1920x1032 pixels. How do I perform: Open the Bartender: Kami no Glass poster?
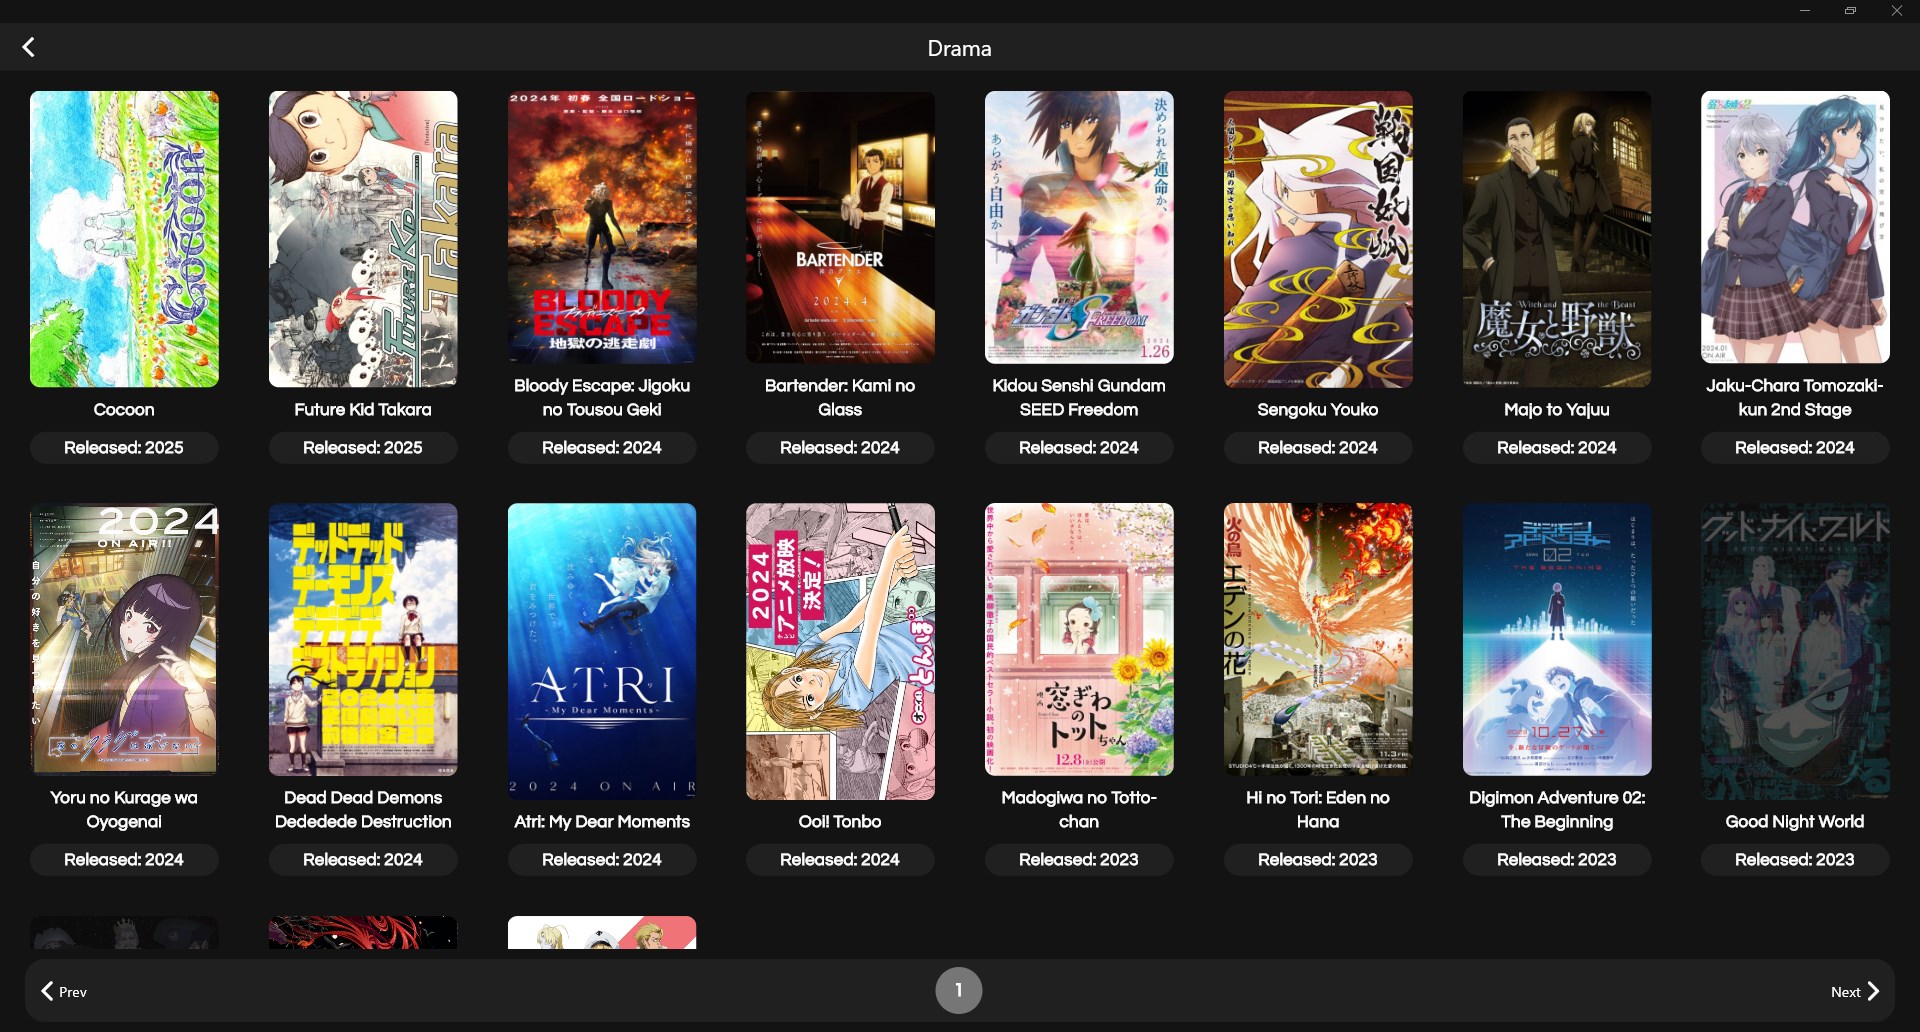840,227
